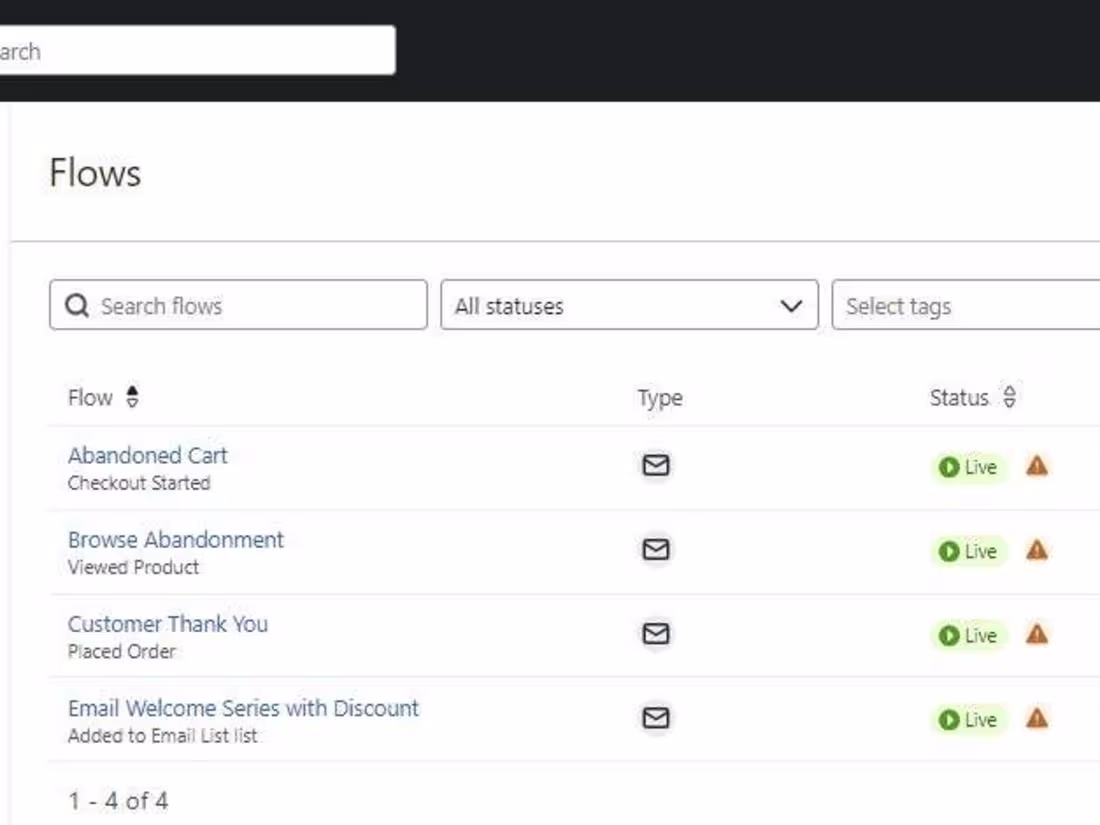Open the warning alert for Browse Abandonment
This screenshot has width=1100, height=825.
point(1037,549)
